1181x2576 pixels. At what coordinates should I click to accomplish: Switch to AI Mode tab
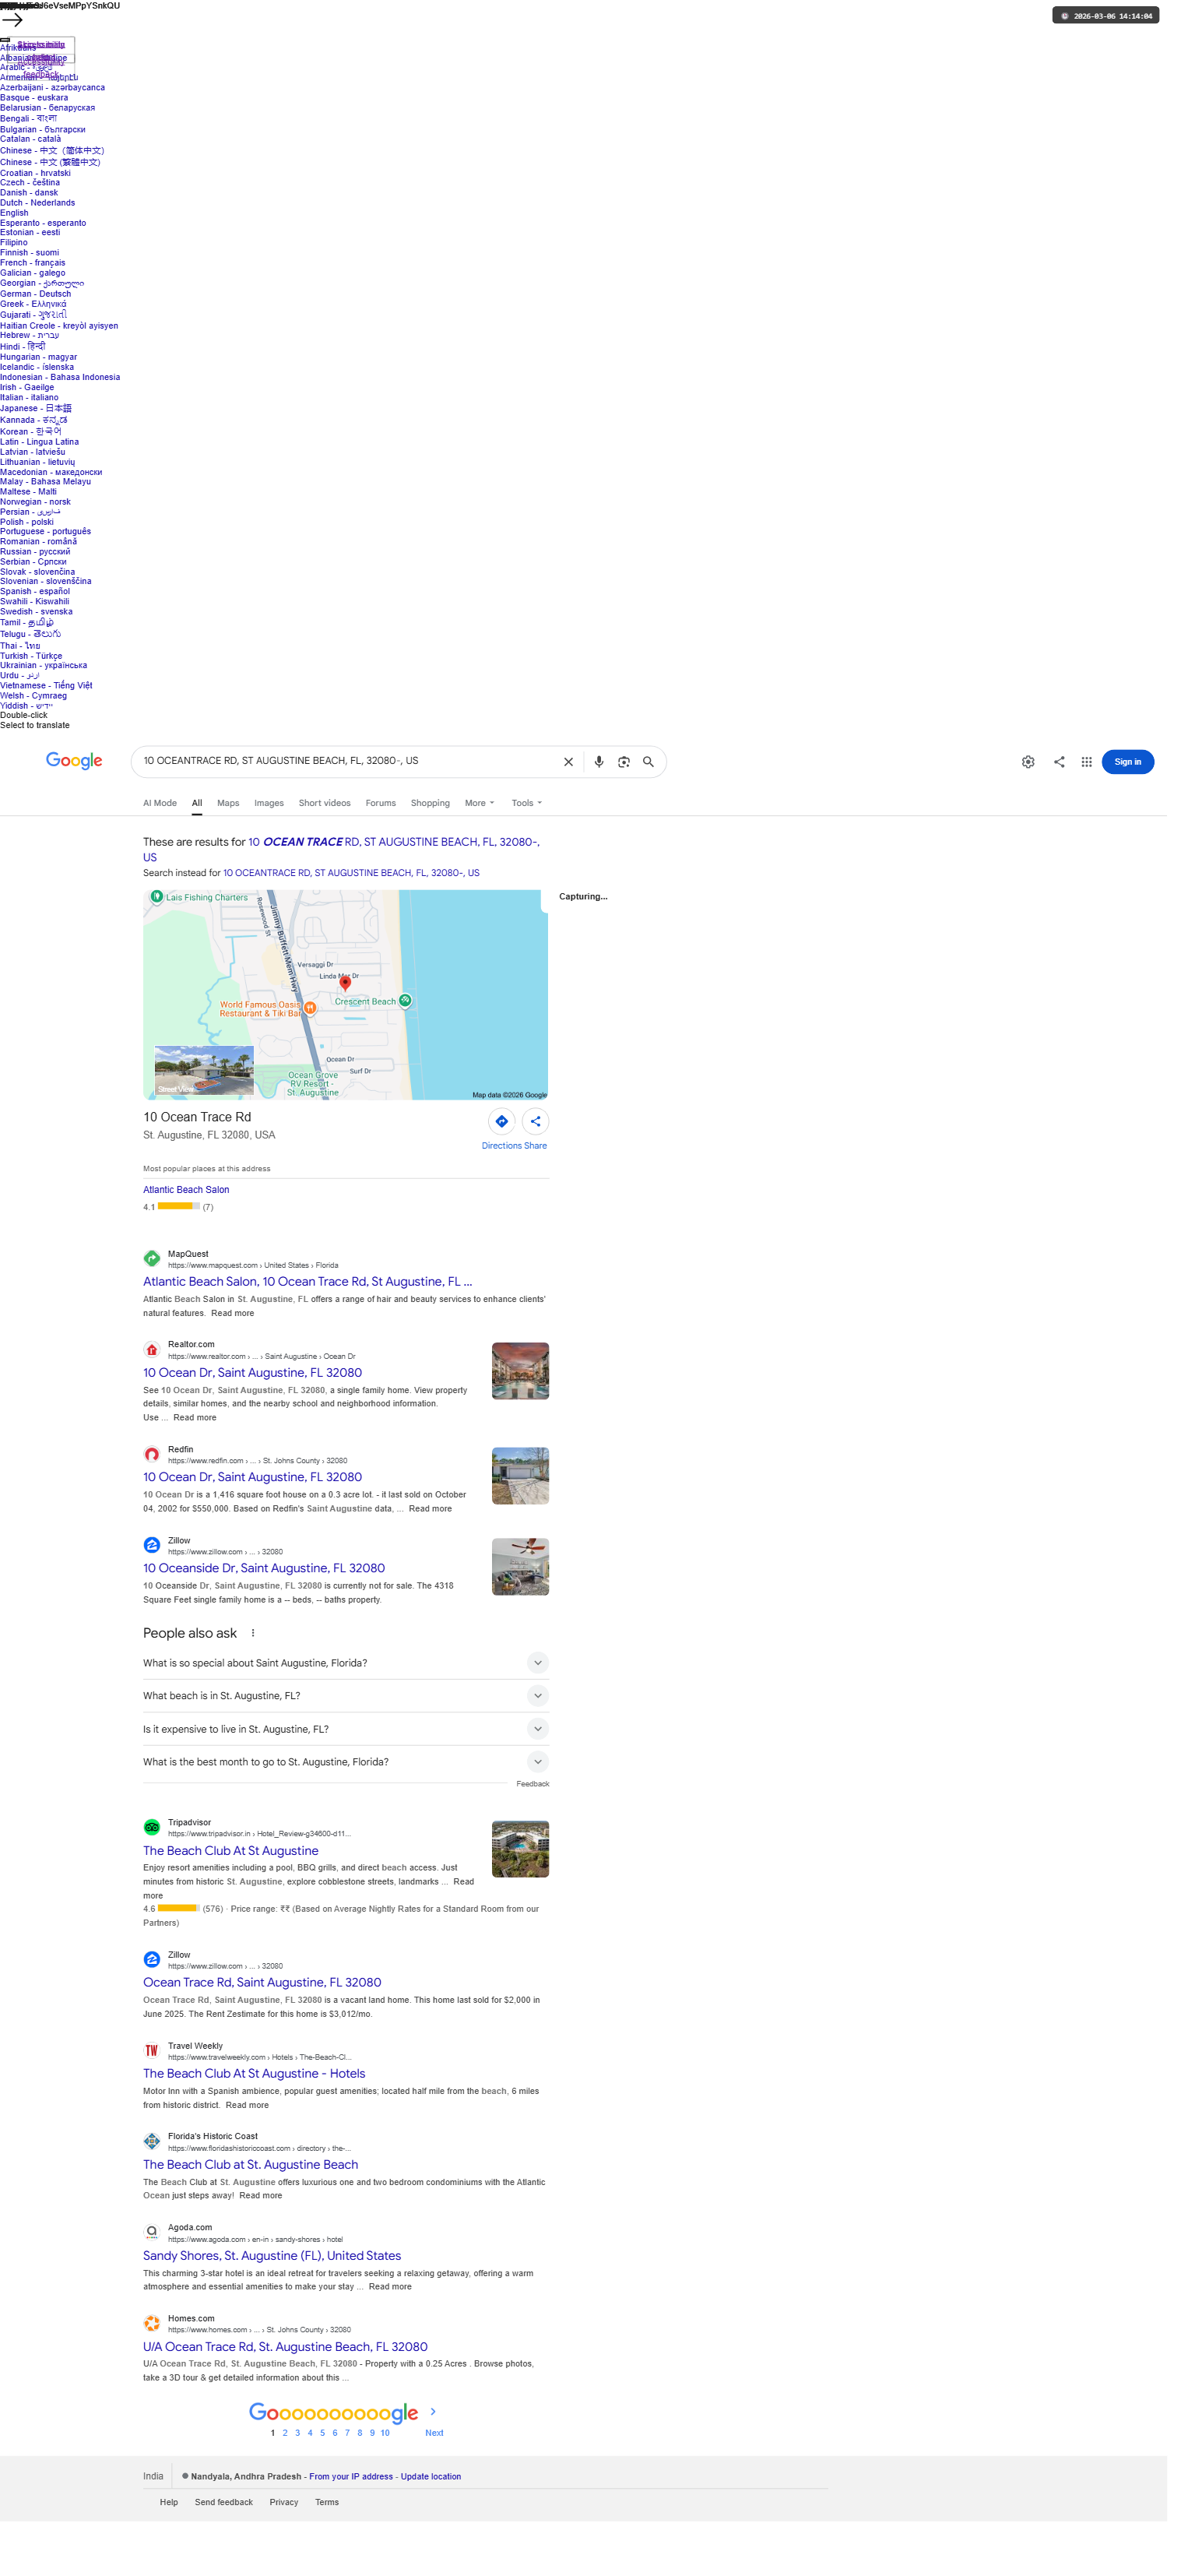tap(160, 803)
